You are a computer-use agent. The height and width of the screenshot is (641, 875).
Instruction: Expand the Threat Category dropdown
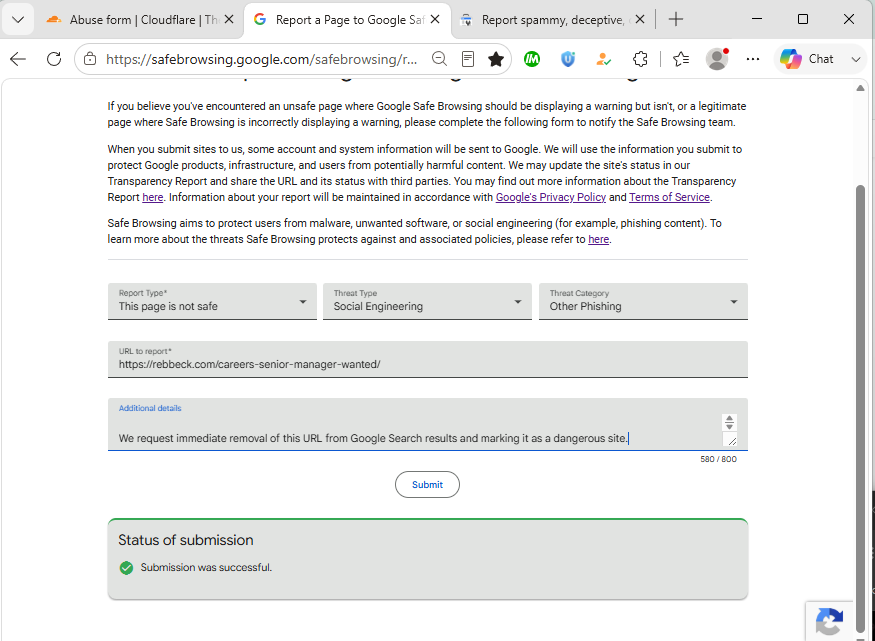643,301
